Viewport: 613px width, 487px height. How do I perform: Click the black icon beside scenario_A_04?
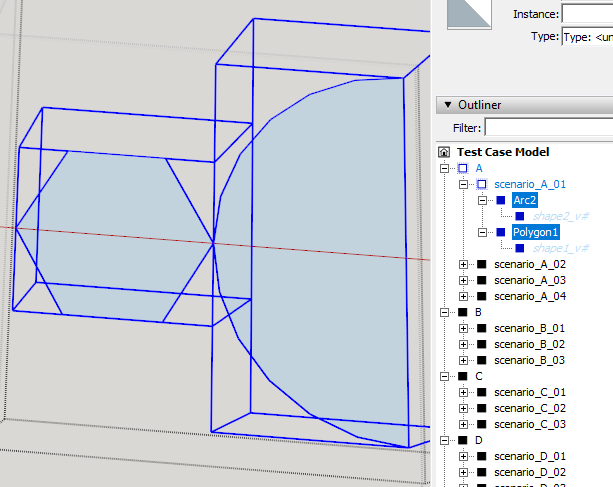tap(482, 296)
